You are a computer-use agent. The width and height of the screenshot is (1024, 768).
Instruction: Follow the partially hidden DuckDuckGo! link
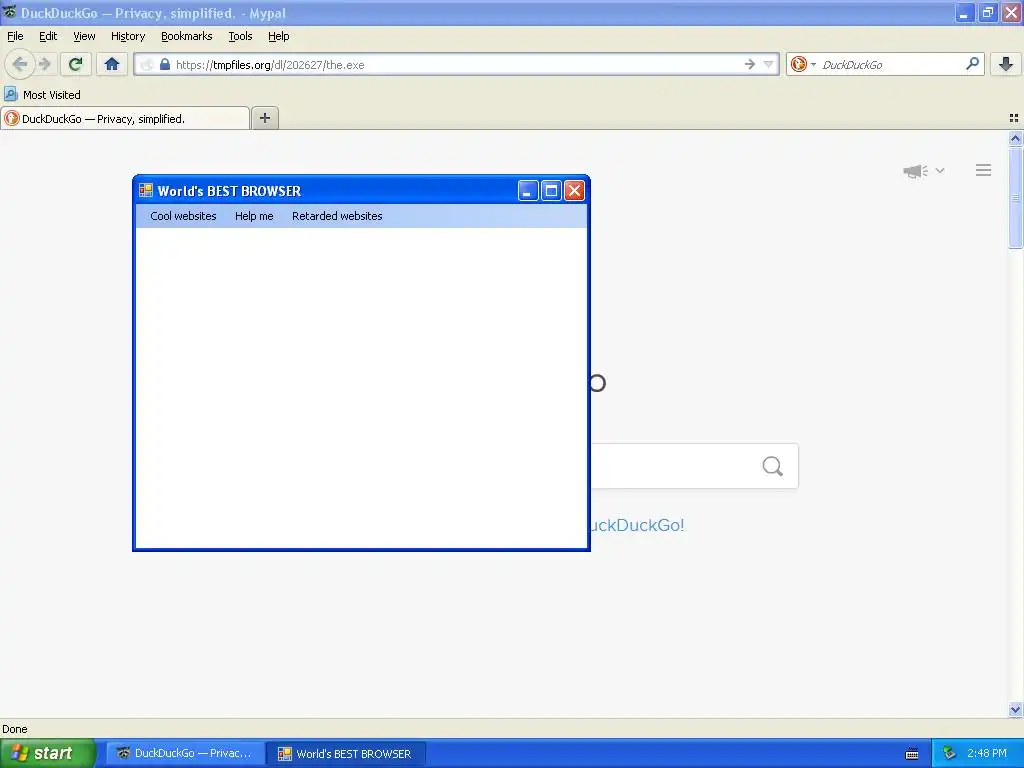(637, 525)
